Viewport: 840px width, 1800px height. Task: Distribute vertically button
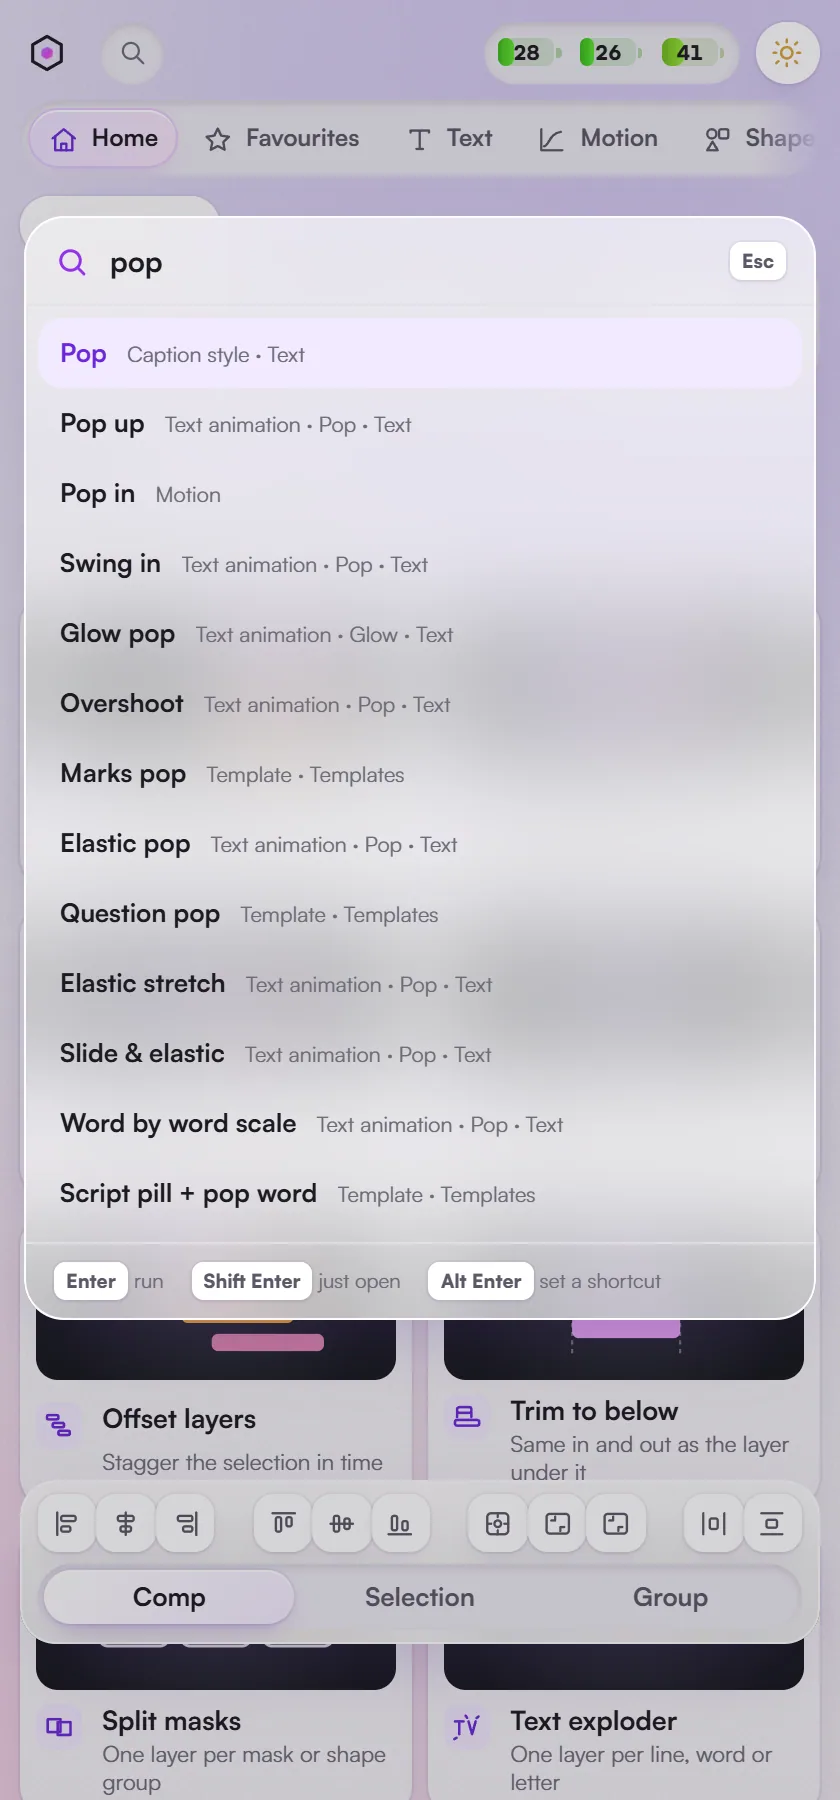point(772,1524)
